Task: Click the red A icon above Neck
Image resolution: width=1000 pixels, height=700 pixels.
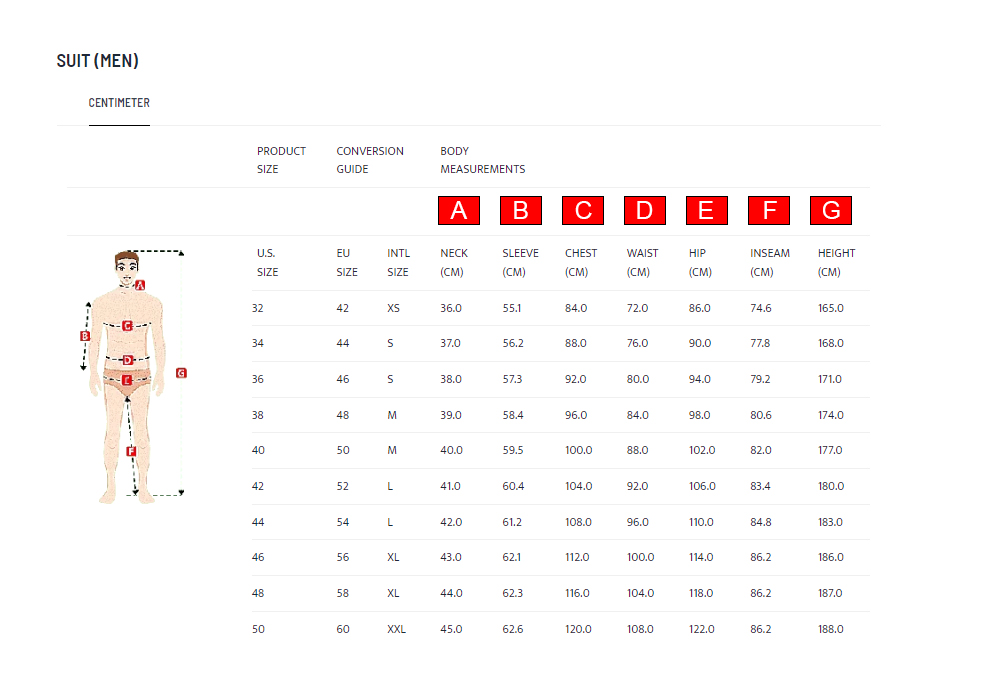Action: [x=459, y=210]
